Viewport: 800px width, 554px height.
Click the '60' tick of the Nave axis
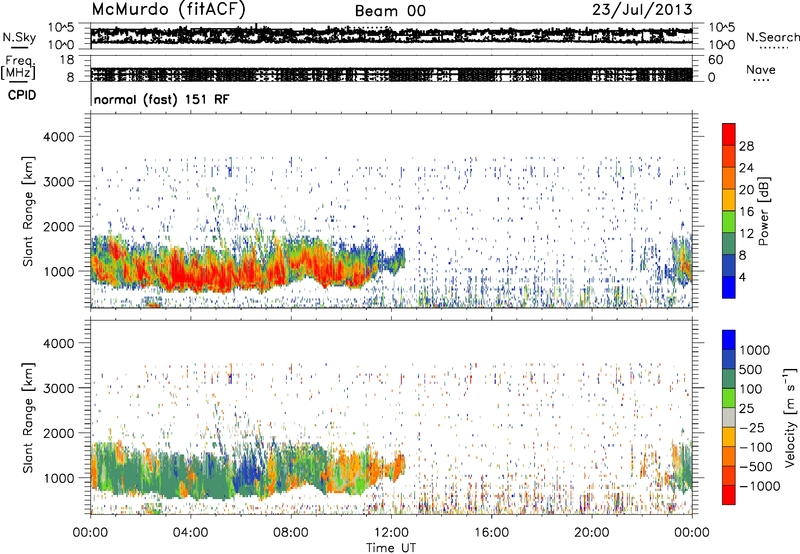tap(715, 60)
